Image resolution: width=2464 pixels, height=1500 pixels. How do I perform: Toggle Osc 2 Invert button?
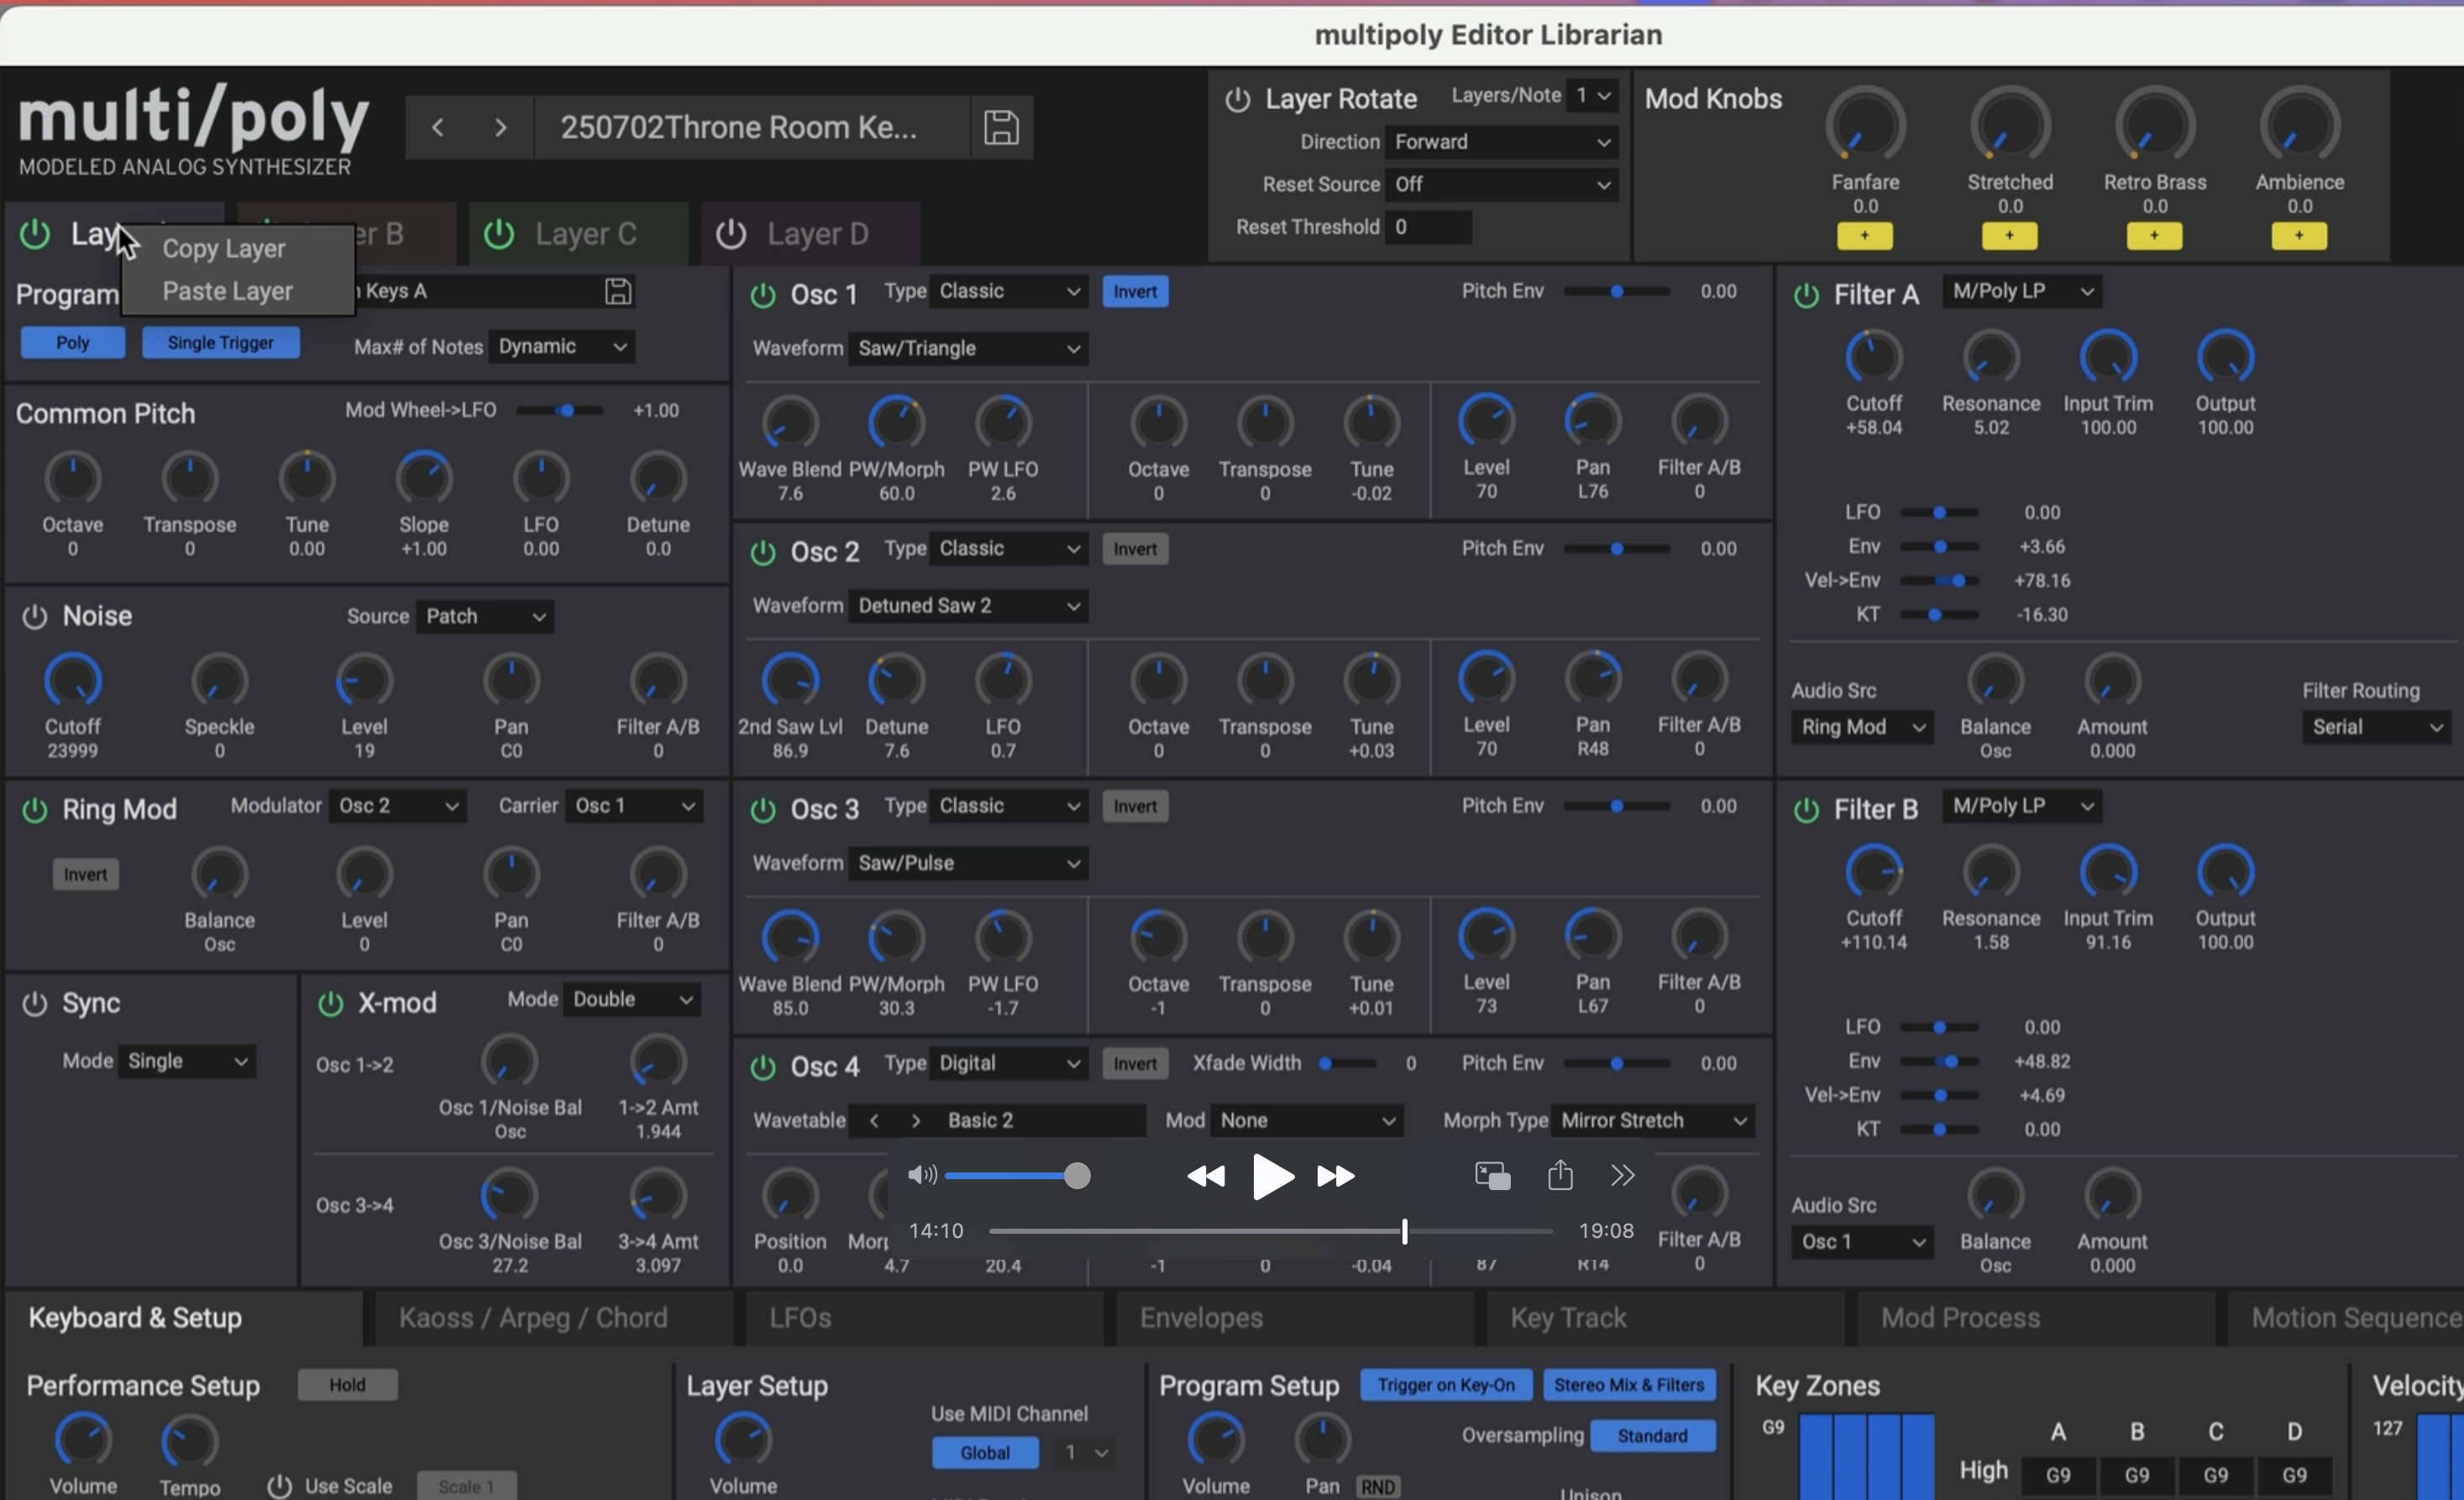[1135, 549]
